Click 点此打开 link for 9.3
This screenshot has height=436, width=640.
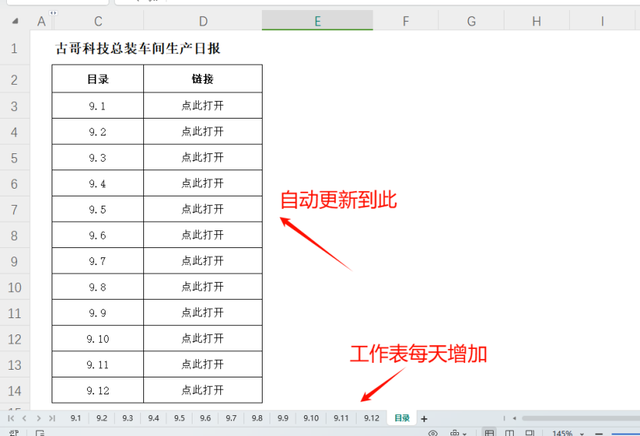(x=202, y=157)
